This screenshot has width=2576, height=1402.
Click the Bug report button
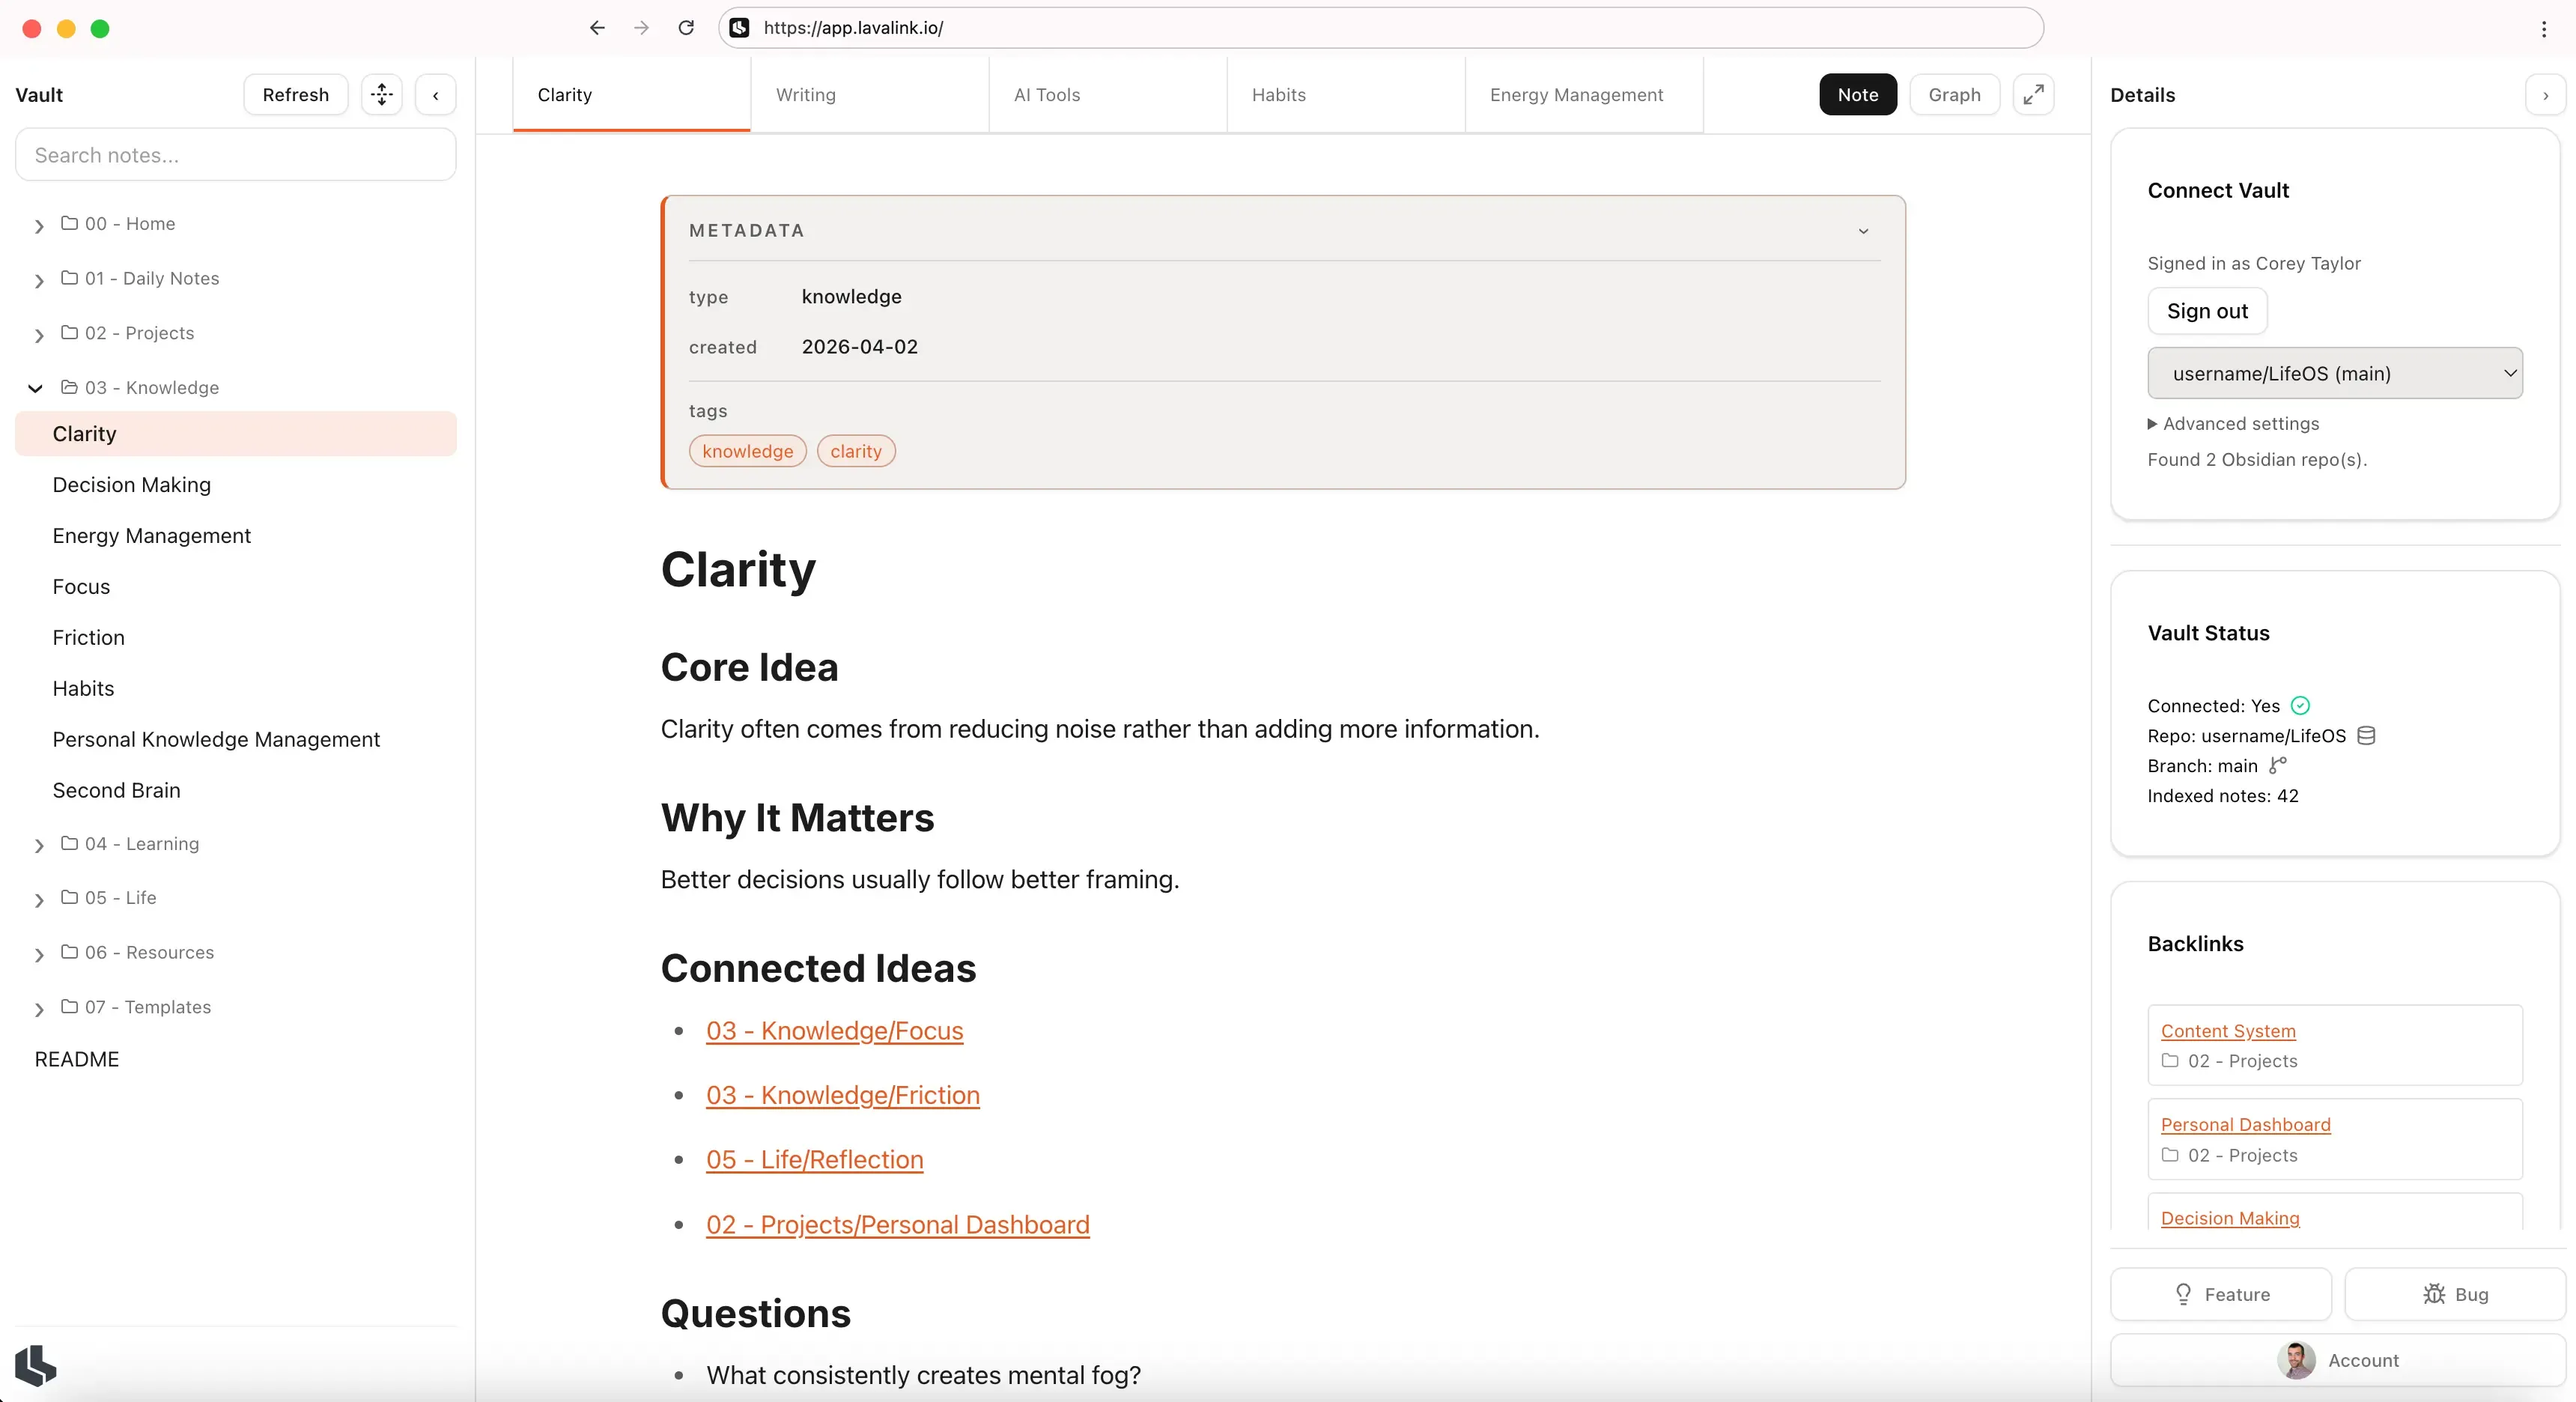[2454, 1294]
